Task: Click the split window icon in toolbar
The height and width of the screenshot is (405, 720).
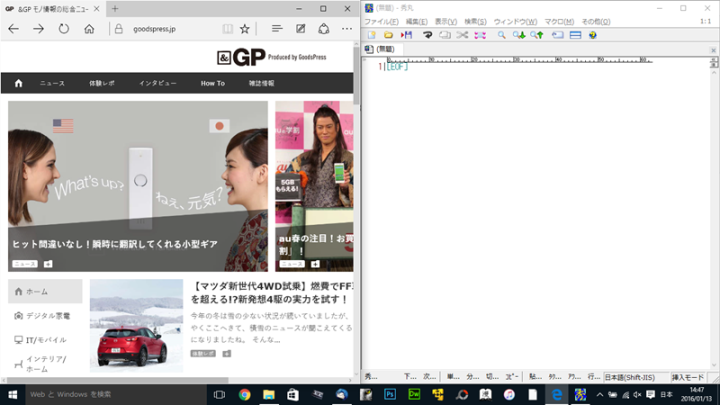Action: (575, 35)
